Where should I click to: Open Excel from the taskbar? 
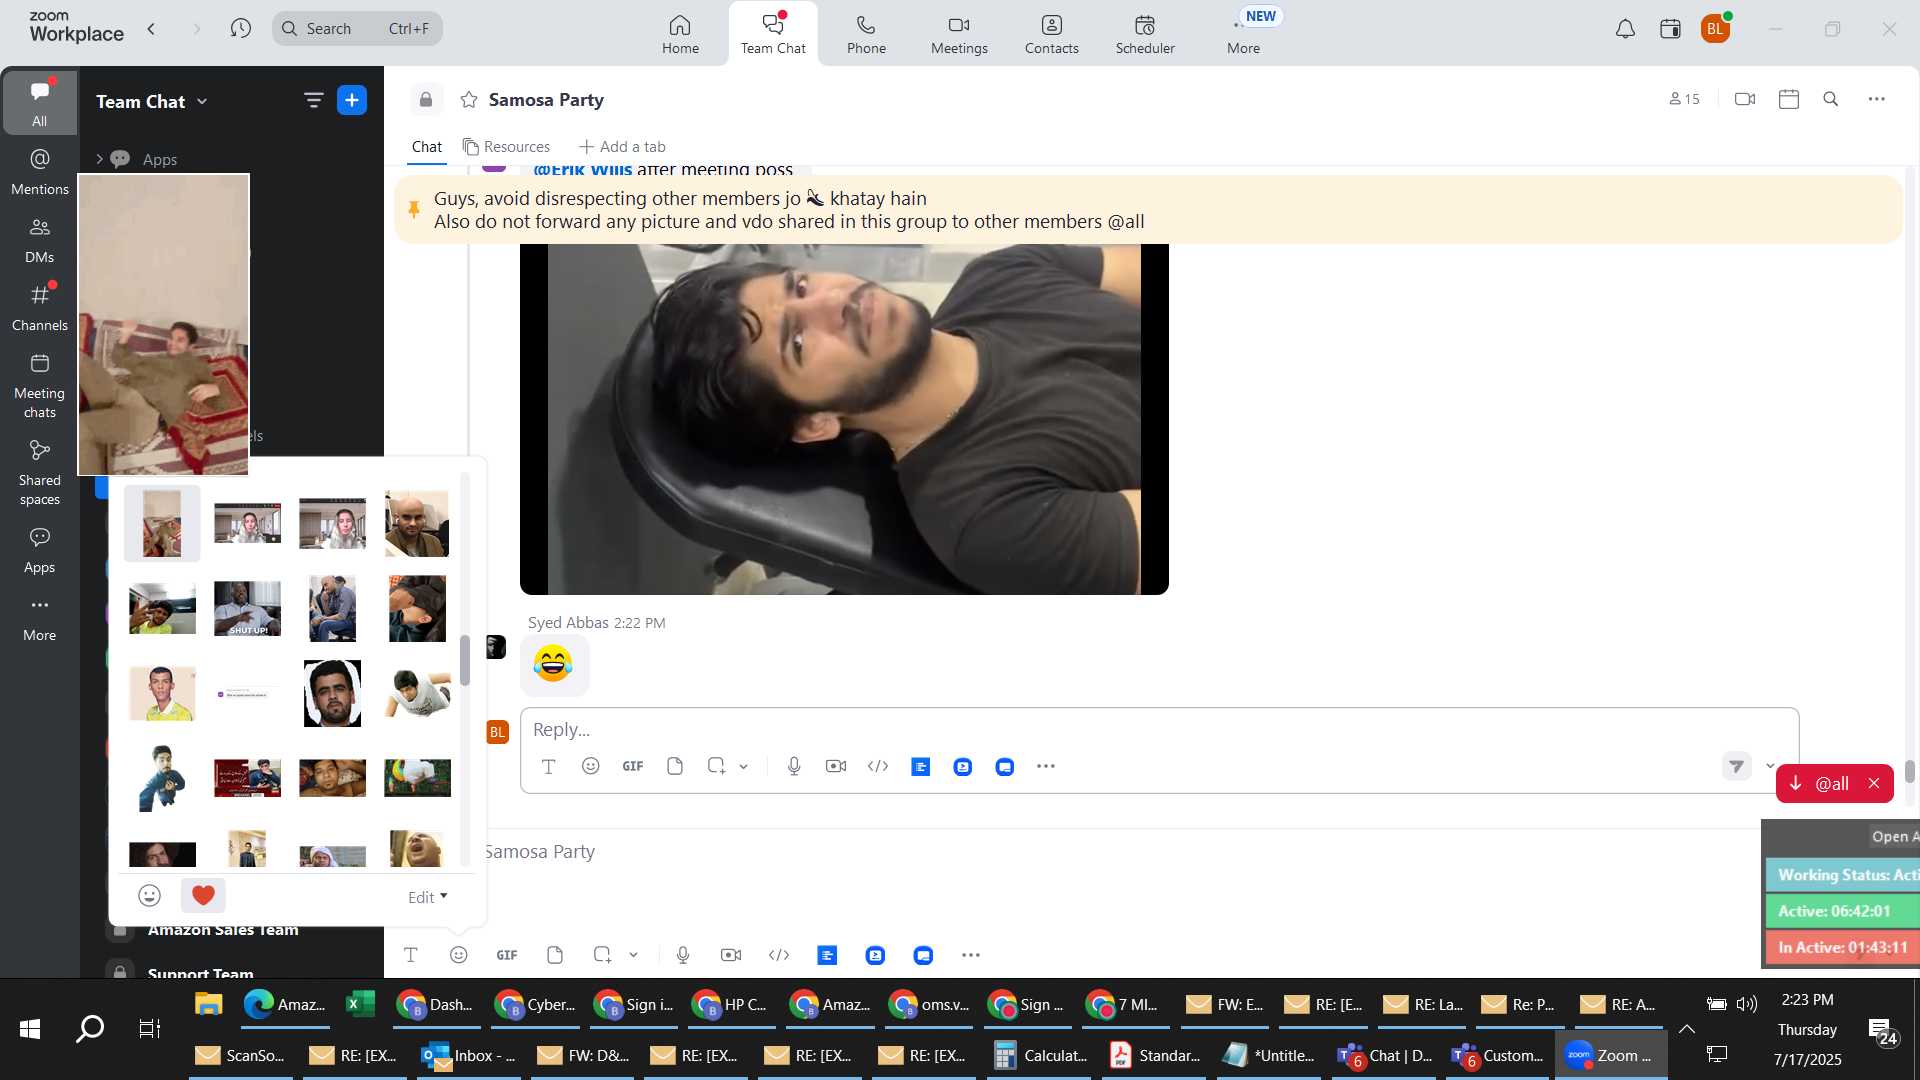pos(360,1004)
